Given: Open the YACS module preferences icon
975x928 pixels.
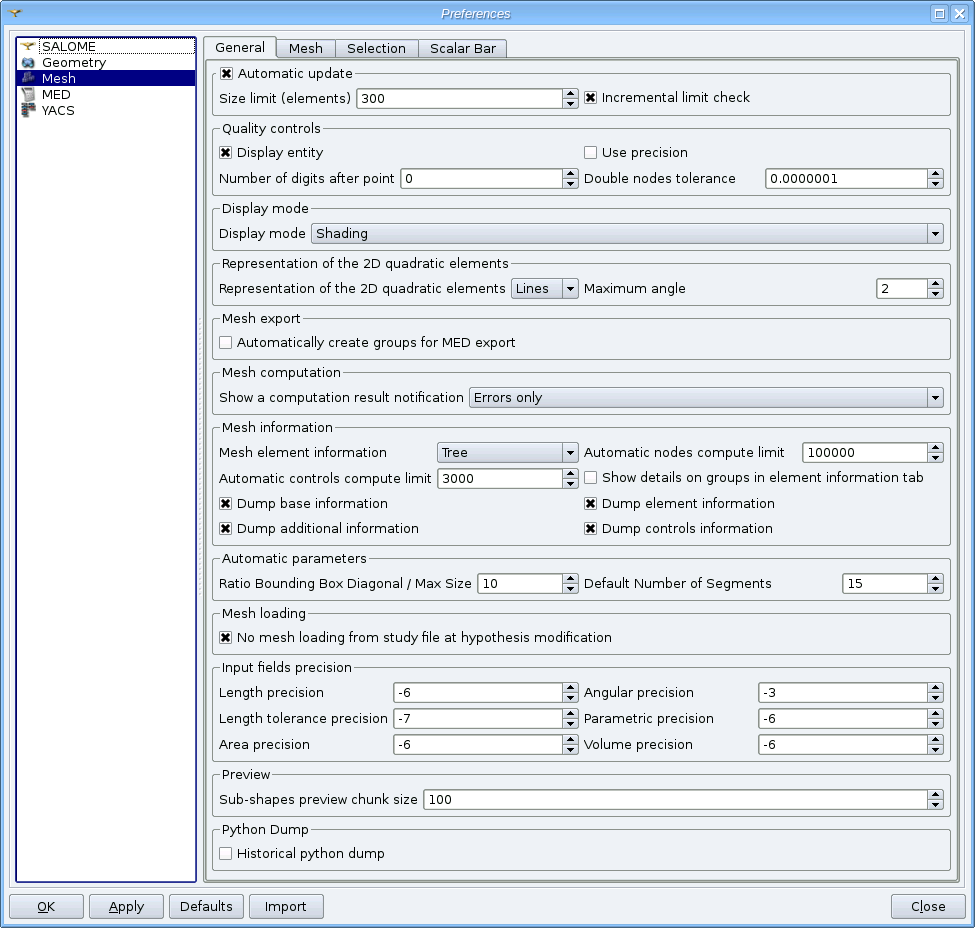Looking at the screenshot, I should tap(27, 111).
